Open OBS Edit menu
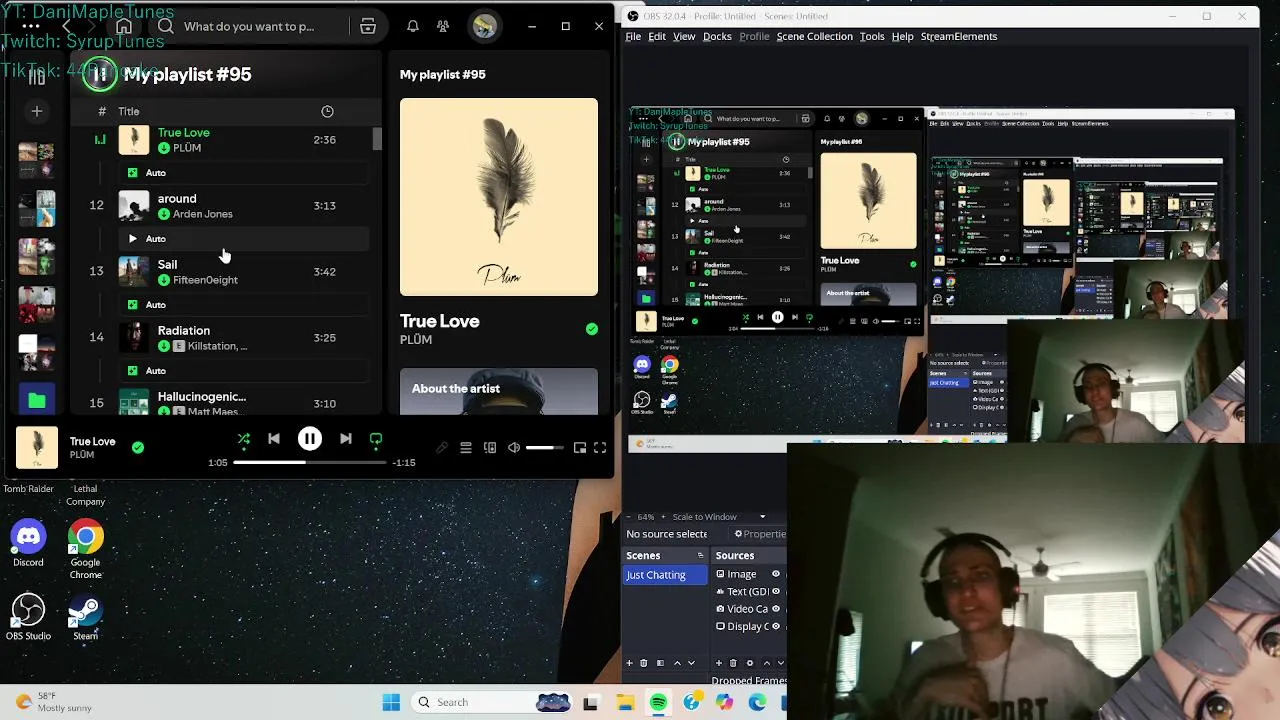The height and width of the screenshot is (720, 1280). tap(657, 36)
